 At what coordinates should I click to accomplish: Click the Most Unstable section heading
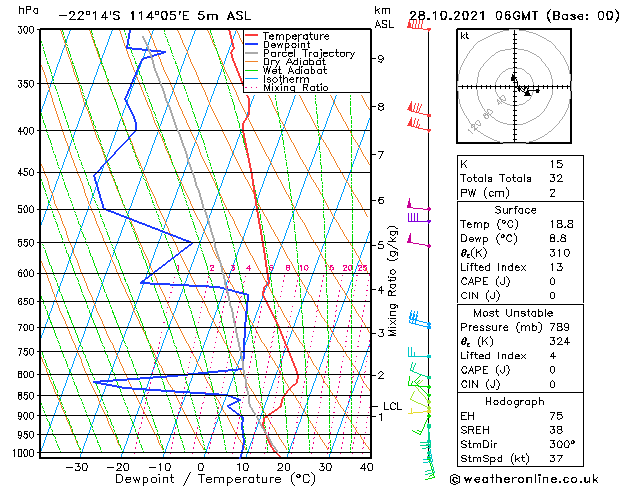(513, 313)
